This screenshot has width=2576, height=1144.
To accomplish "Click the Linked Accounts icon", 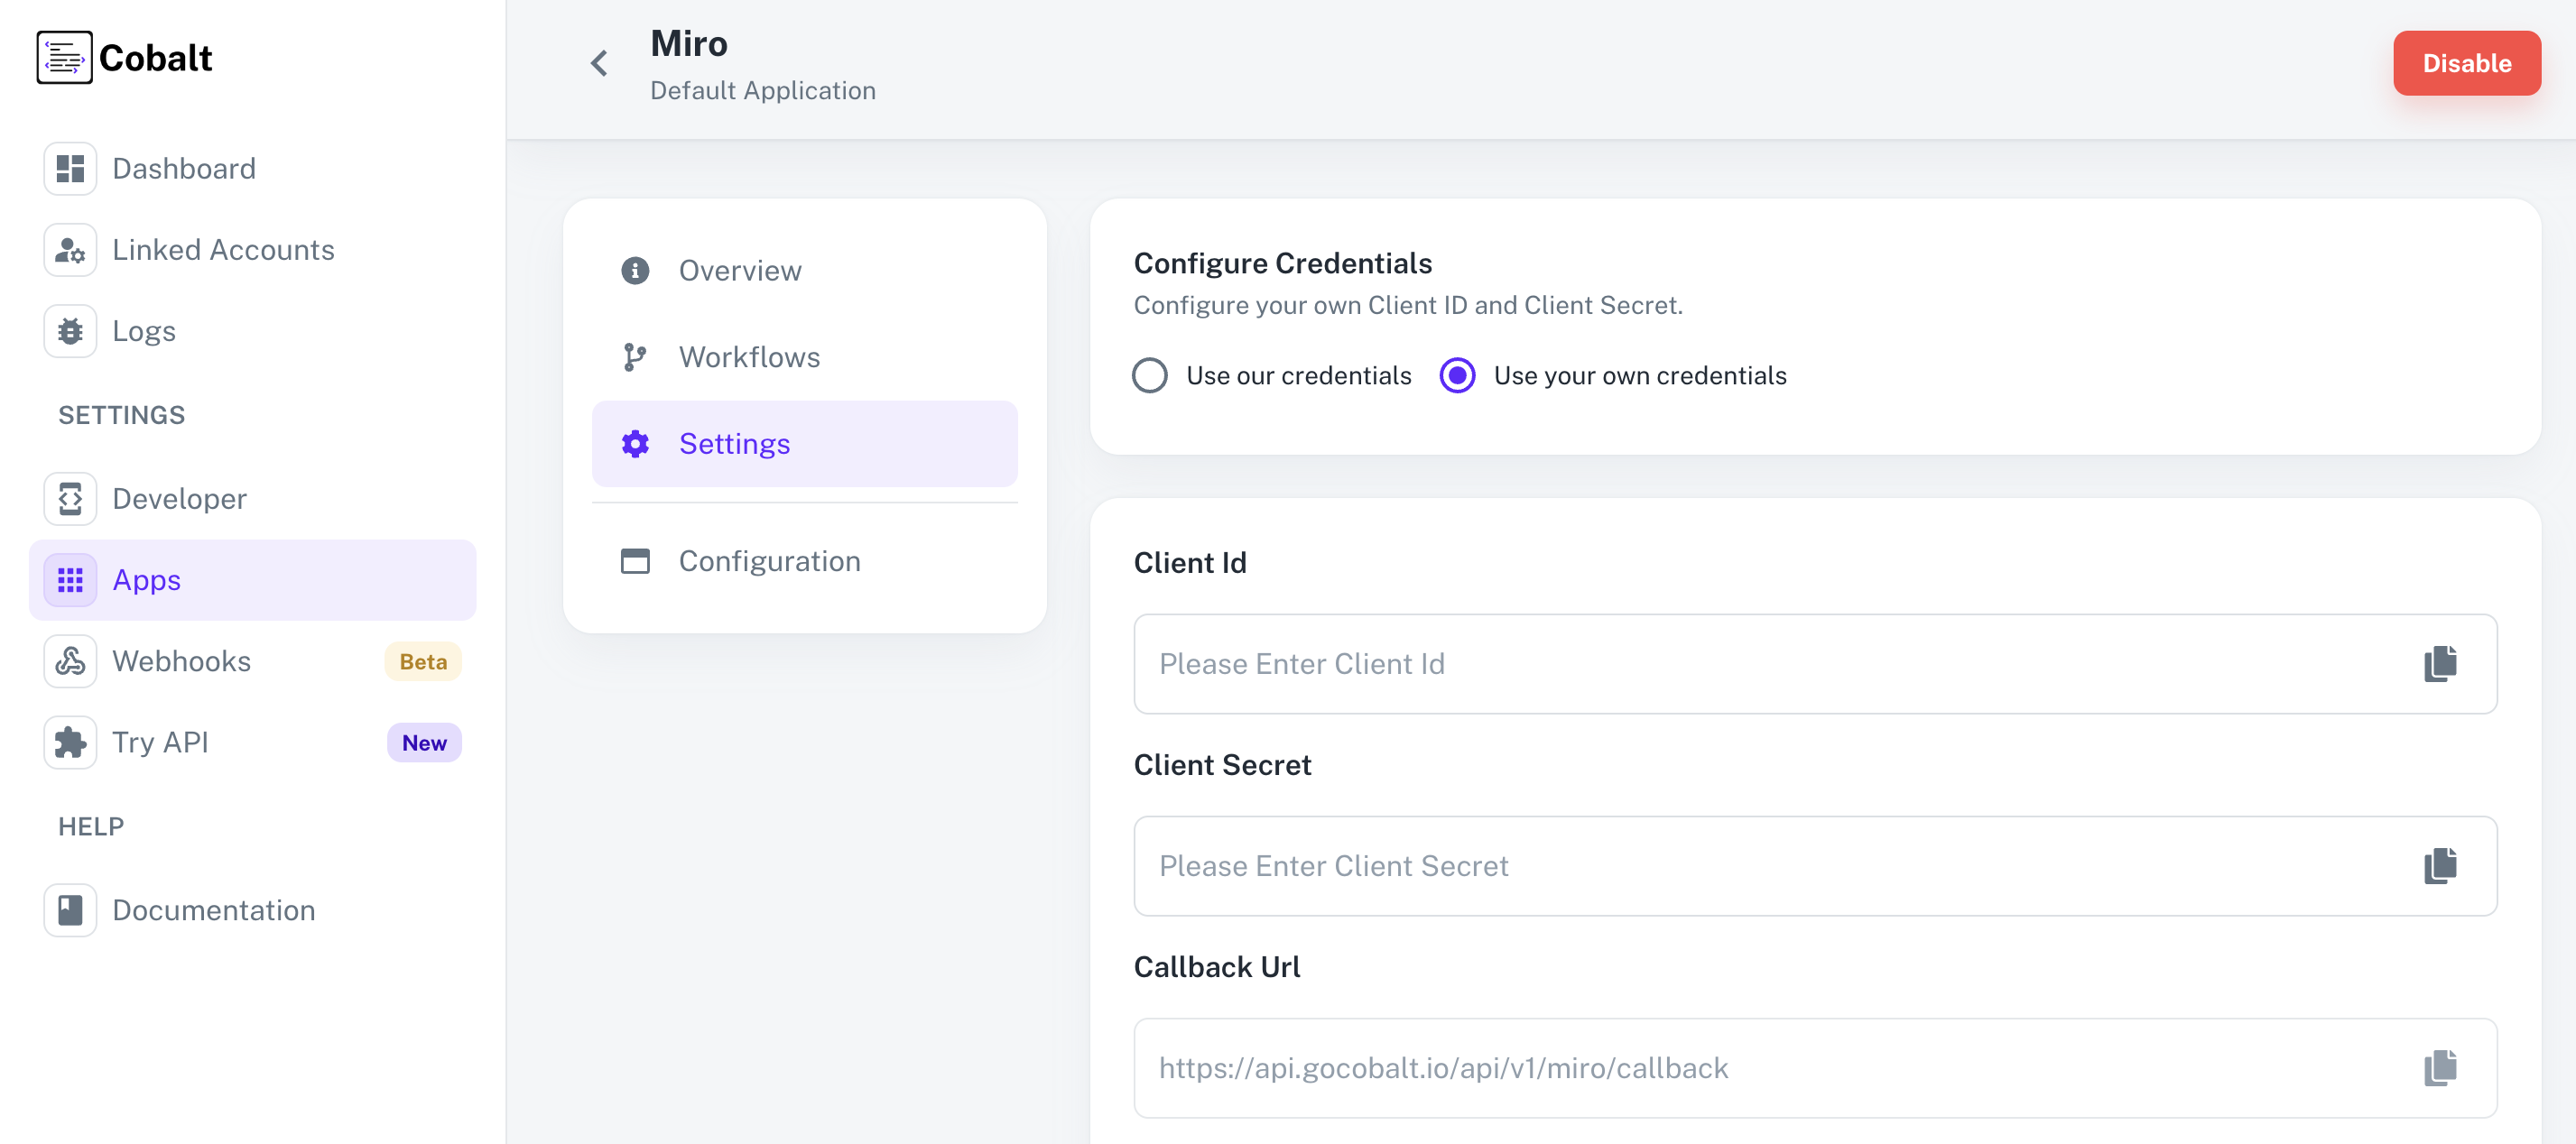I will 69,250.
